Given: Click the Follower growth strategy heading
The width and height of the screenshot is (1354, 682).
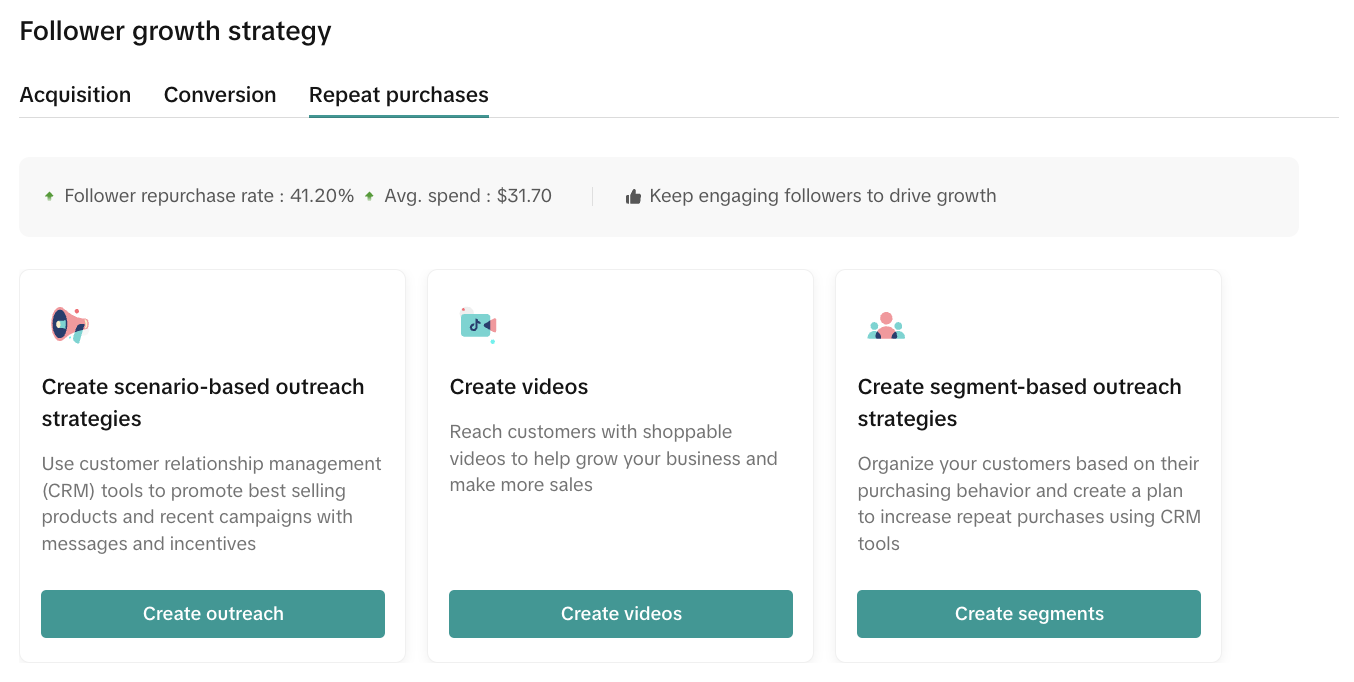Looking at the screenshot, I should [175, 31].
